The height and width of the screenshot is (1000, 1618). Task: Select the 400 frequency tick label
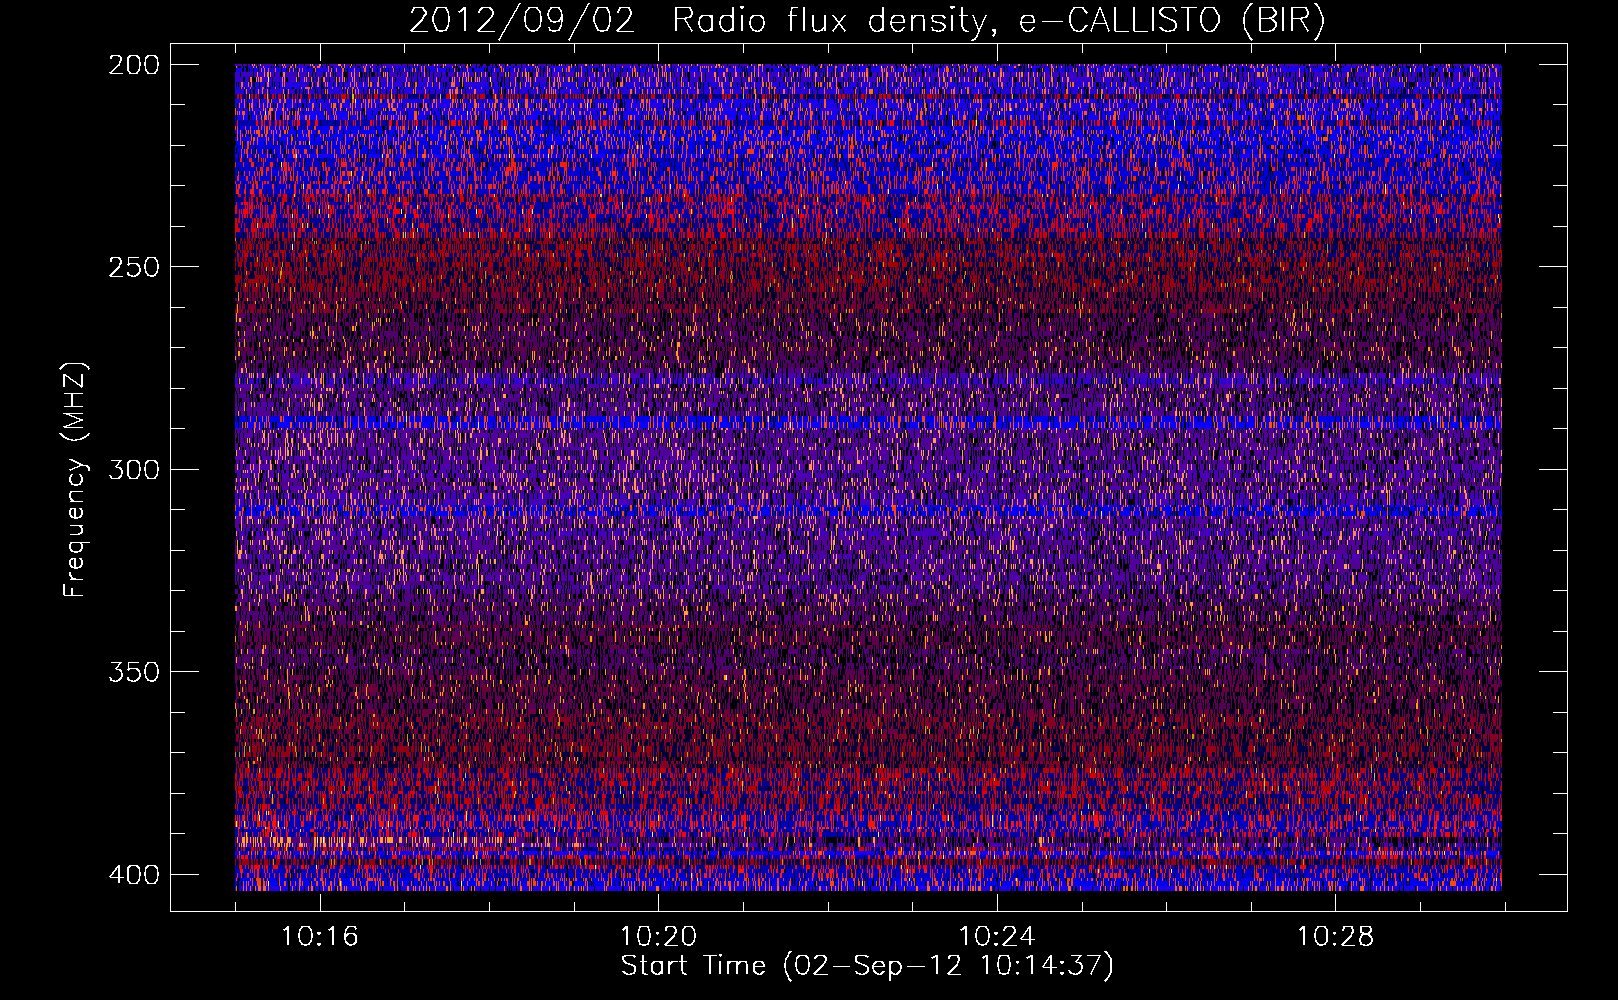click(x=133, y=875)
